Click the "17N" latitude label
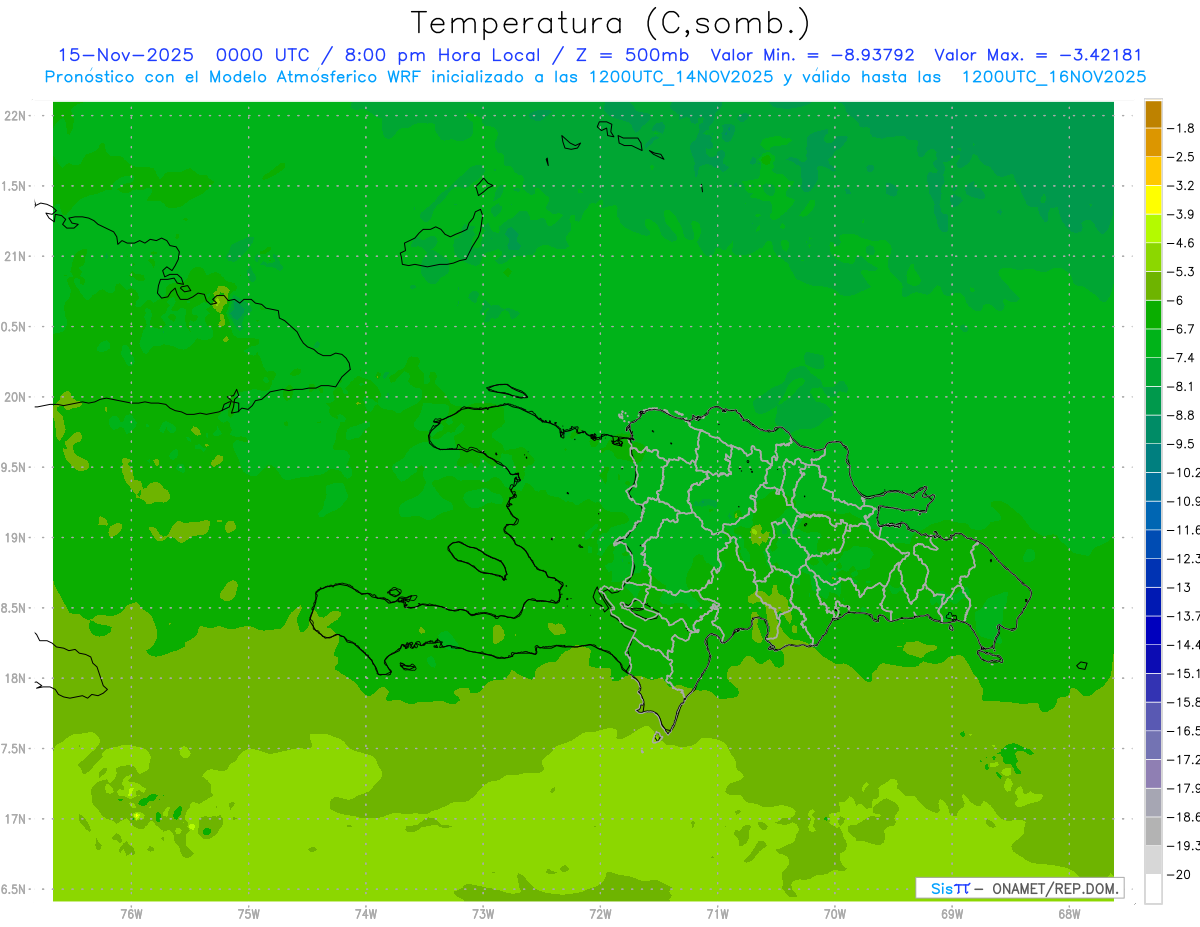The image size is (1200, 927). (x=15, y=819)
